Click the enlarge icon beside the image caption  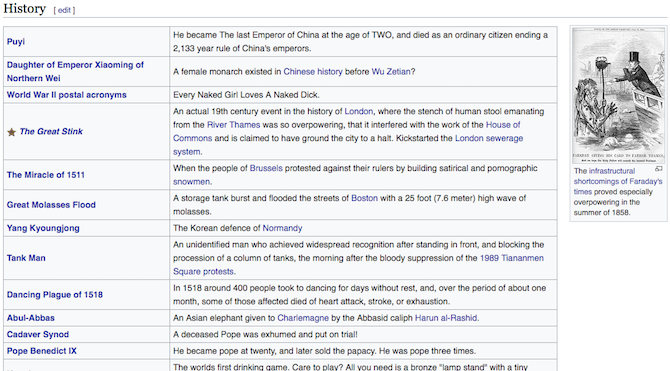coord(658,169)
